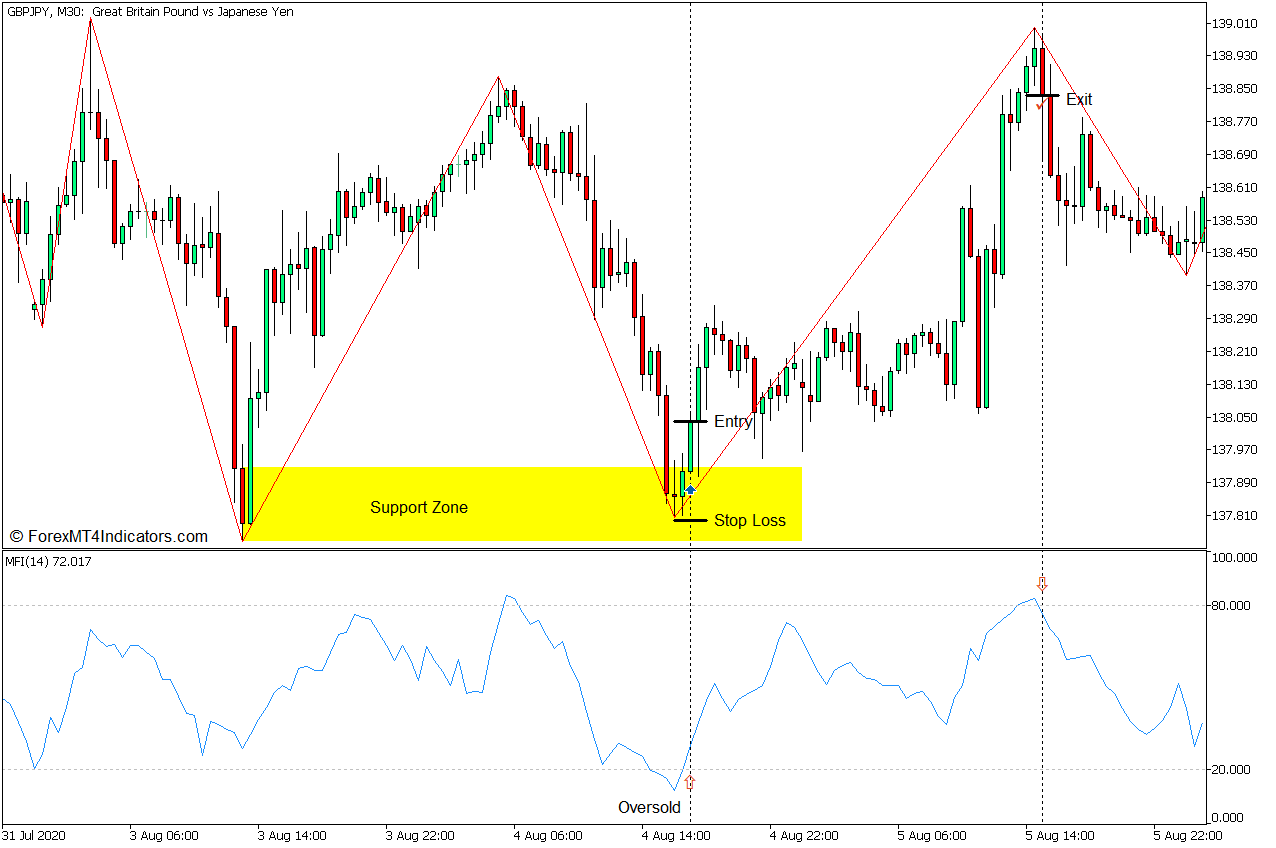Click the 'Exit' text label
Screen dimensions: 1276x848
[x=1079, y=99]
